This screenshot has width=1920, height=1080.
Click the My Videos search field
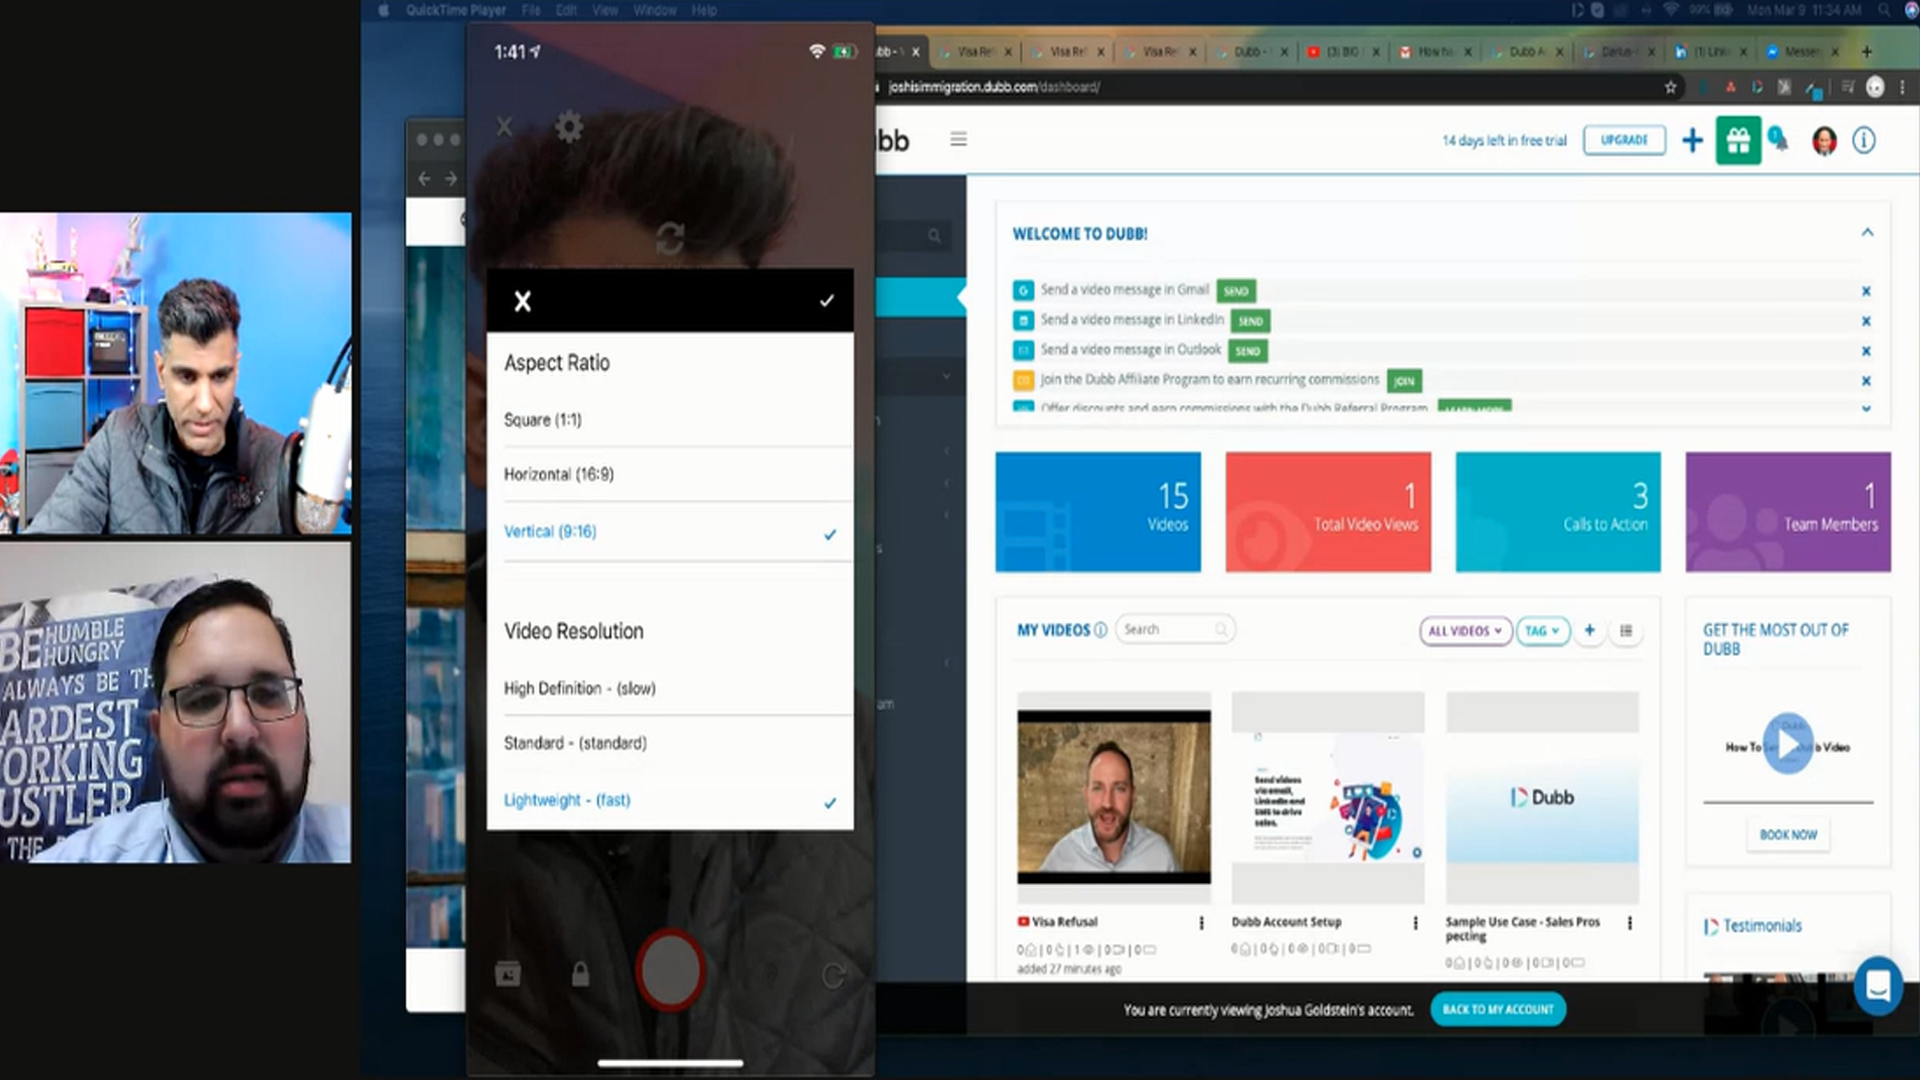click(1175, 629)
